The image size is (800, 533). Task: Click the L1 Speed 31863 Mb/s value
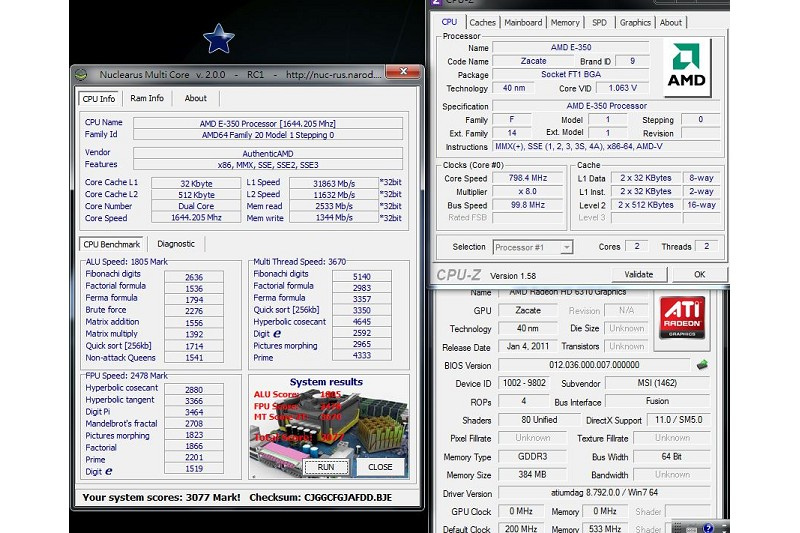334,184
